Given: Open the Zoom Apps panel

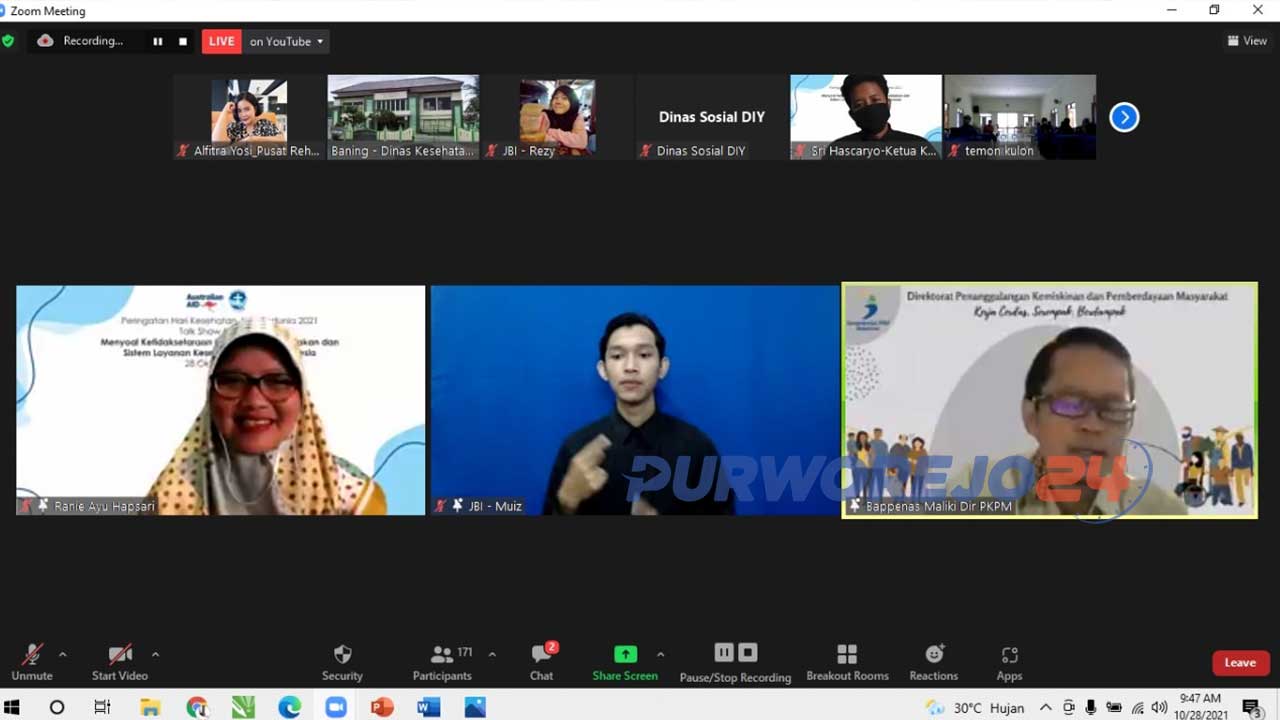Looking at the screenshot, I should [x=1009, y=662].
